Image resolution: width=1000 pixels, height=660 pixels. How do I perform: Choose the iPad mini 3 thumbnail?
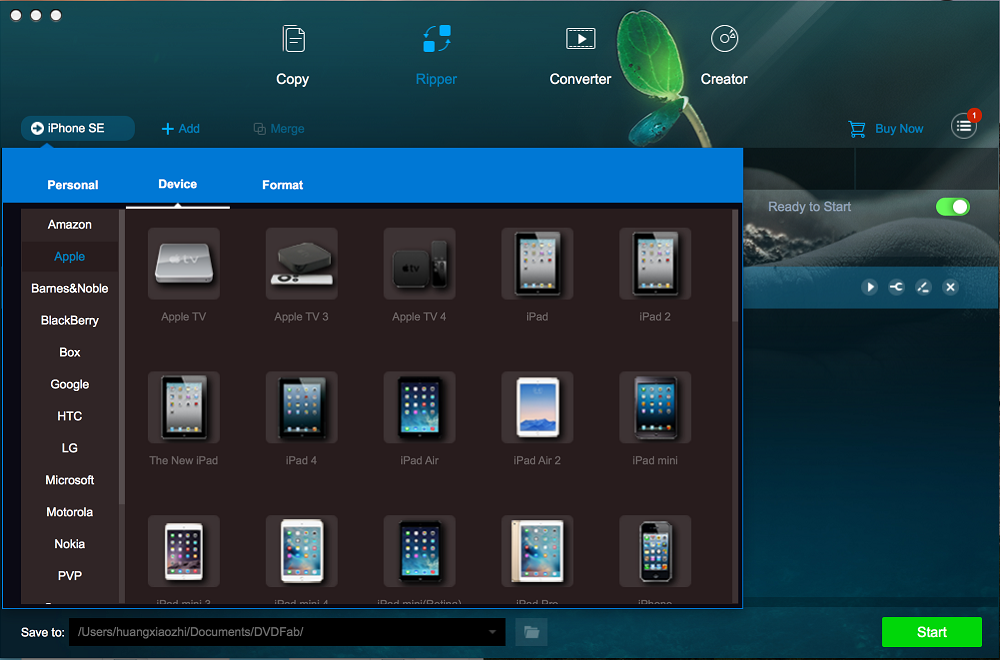click(184, 551)
